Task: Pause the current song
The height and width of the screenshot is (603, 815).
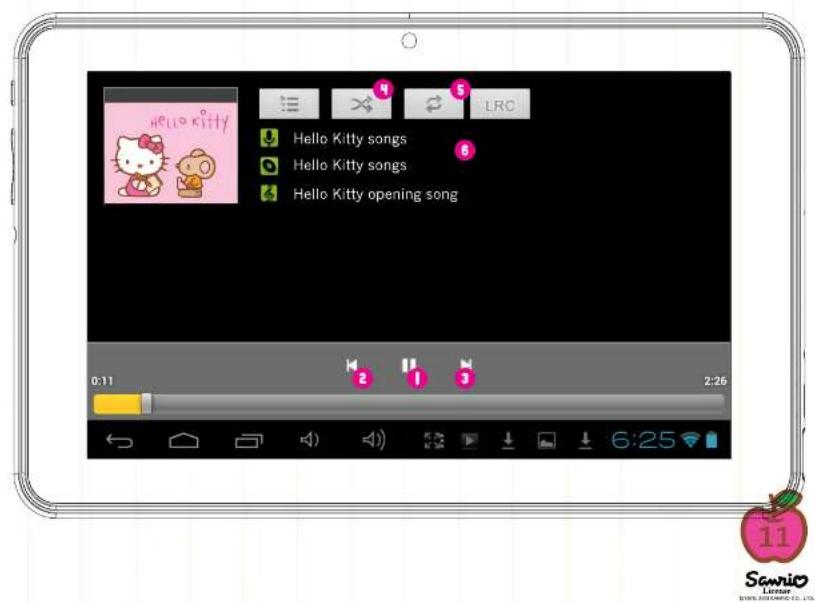Action: tap(409, 365)
